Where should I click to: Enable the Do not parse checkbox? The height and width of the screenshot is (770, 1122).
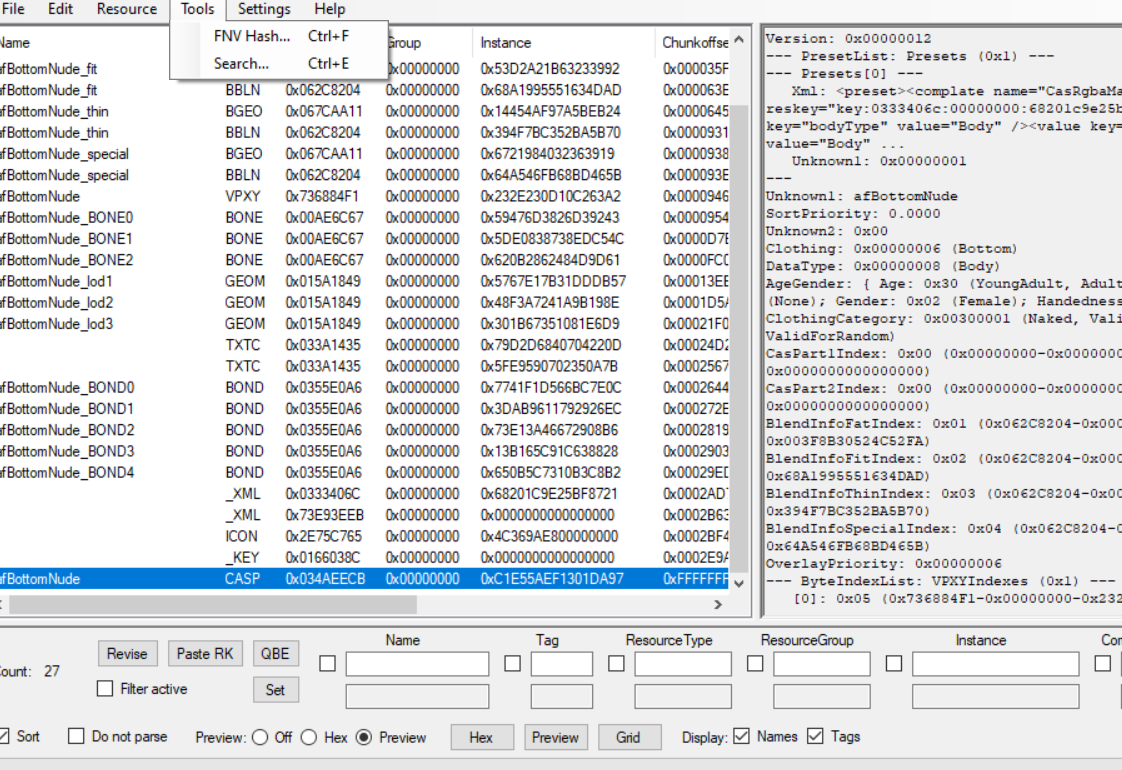pyautogui.click(x=76, y=736)
